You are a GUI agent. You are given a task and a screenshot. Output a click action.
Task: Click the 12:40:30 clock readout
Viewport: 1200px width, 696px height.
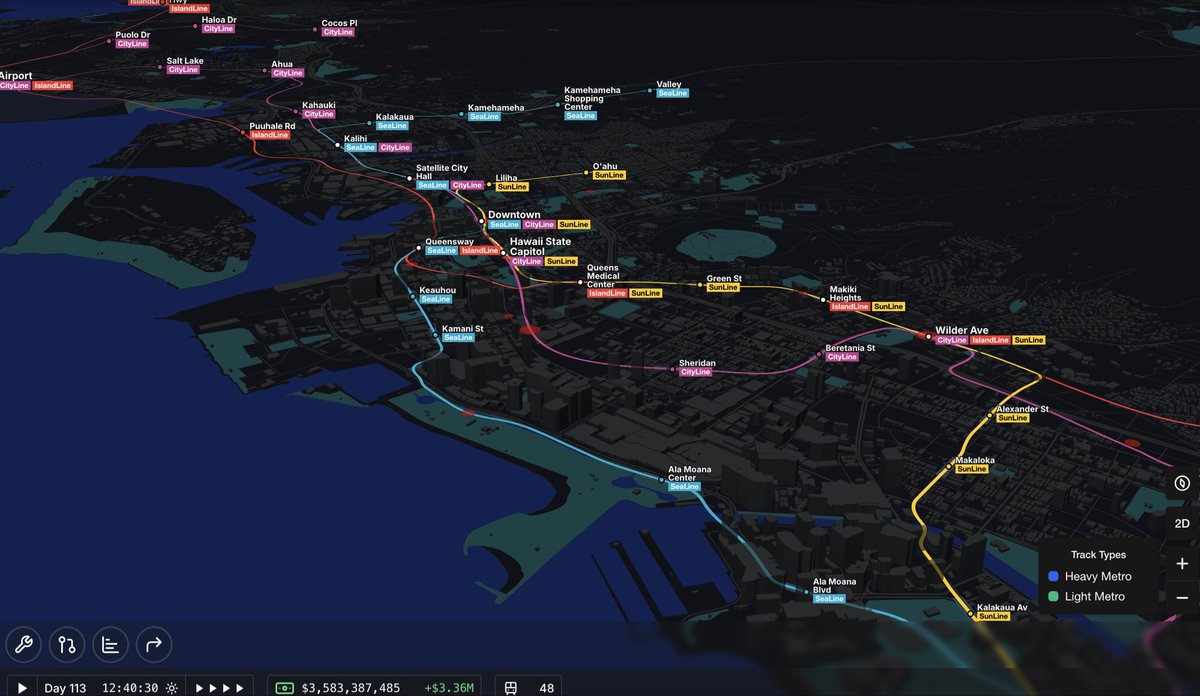[130, 688]
